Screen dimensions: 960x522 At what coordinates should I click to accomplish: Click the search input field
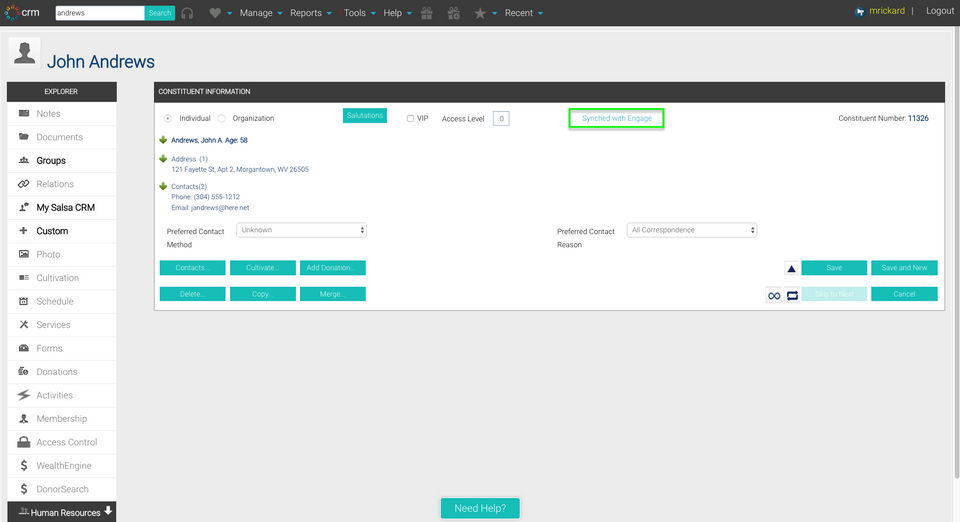click(x=100, y=13)
